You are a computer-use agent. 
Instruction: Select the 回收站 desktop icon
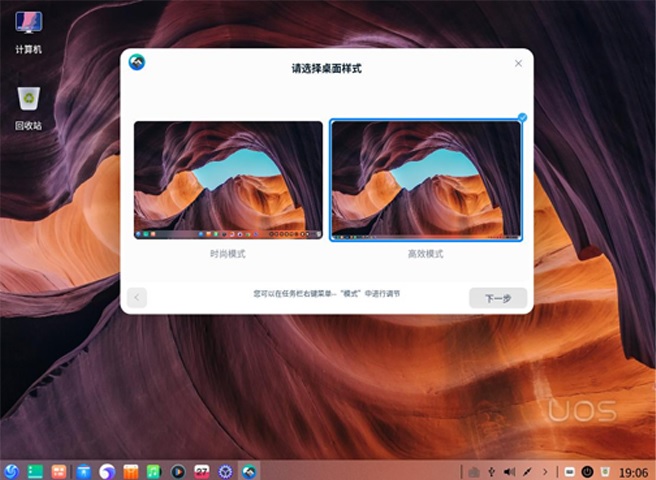click(x=28, y=109)
